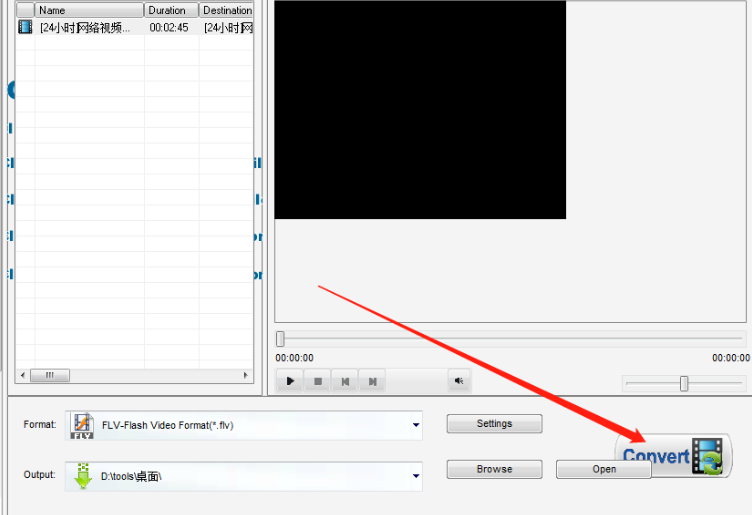Click the video seek slider handle
Viewport: 752px width, 515px height.
281,339
